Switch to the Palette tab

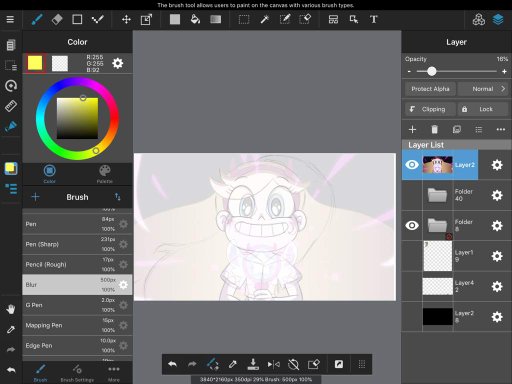pos(105,174)
